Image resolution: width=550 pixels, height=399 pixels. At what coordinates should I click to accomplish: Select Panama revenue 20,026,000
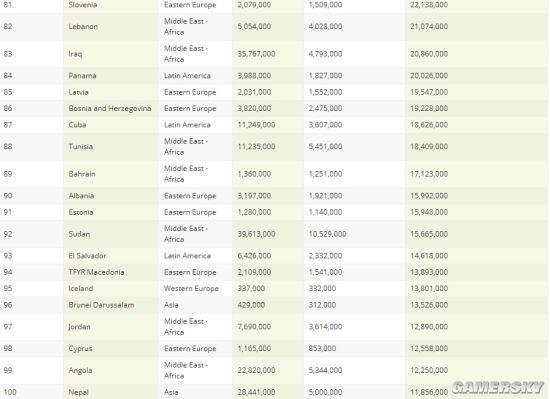pos(429,76)
